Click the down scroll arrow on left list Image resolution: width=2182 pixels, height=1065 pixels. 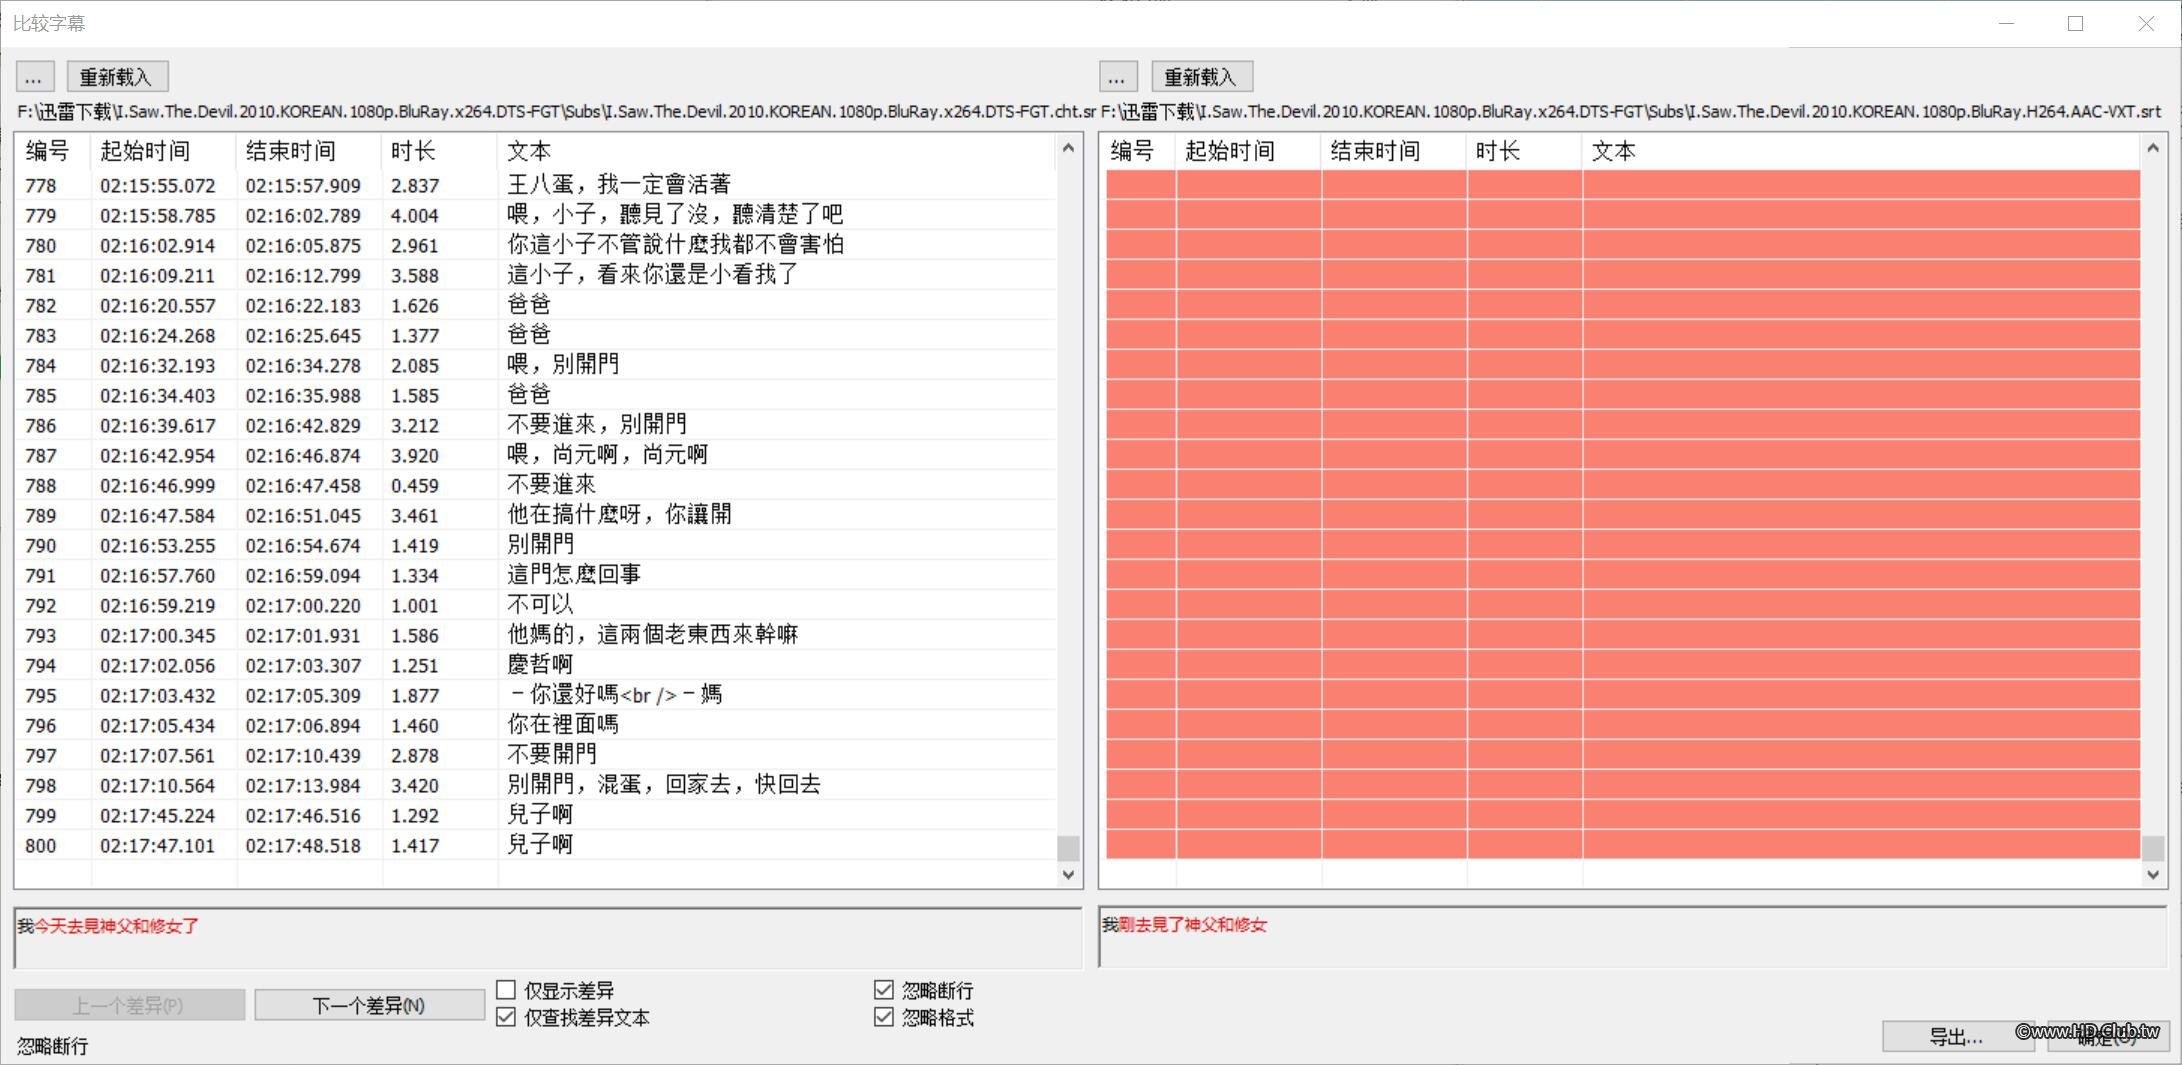point(1069,873)
